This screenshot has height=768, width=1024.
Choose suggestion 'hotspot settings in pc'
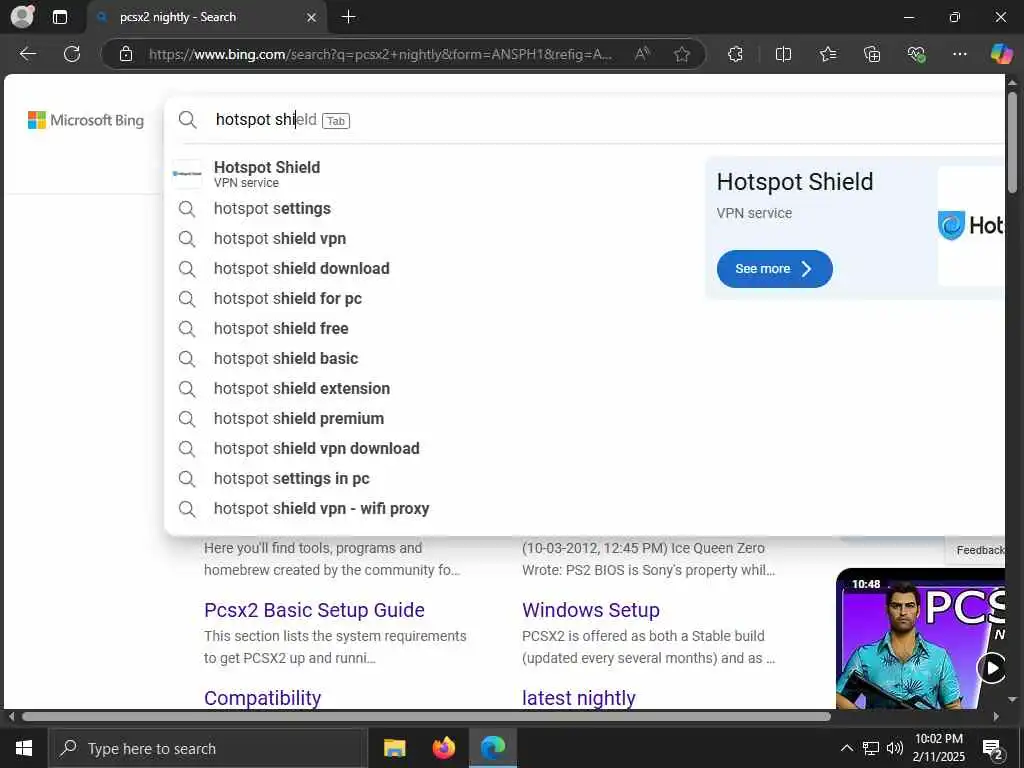click(x=431, y=479)
